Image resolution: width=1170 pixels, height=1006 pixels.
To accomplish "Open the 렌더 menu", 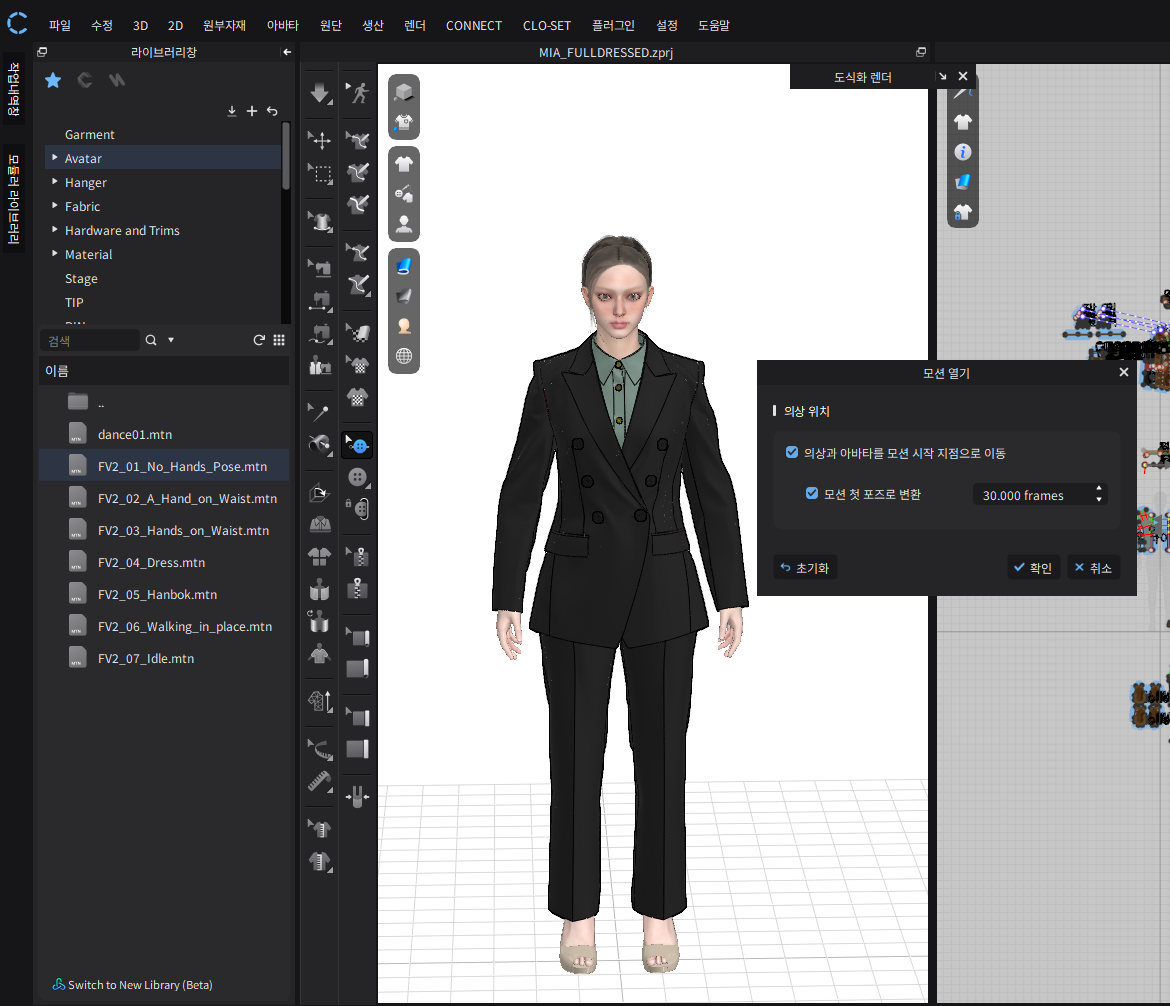I will [414, 25].
